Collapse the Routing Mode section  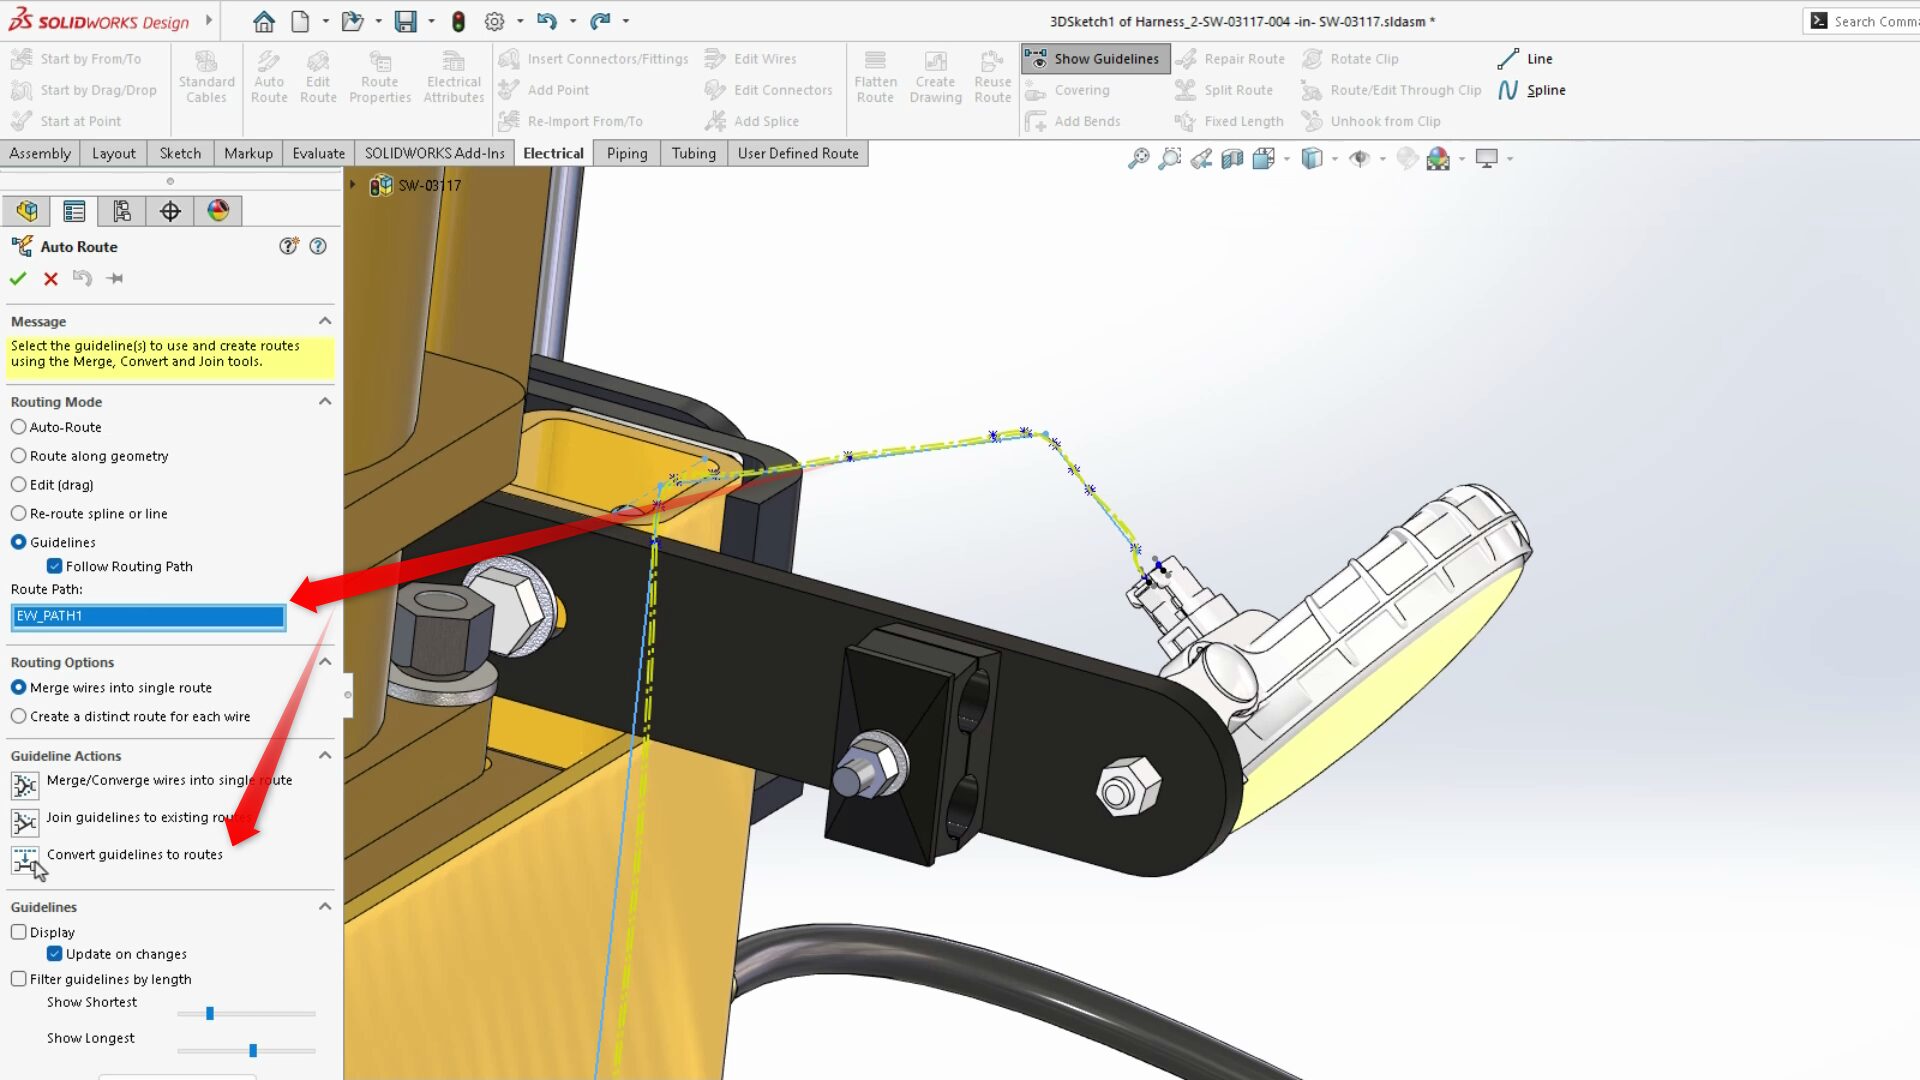325,401
